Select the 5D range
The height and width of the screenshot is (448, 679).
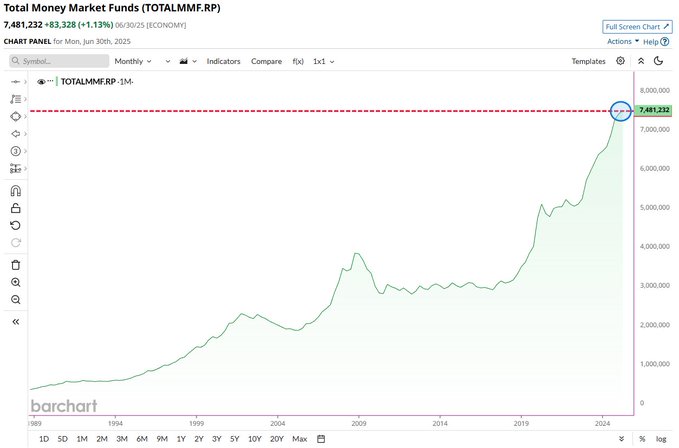coord(62,439)
